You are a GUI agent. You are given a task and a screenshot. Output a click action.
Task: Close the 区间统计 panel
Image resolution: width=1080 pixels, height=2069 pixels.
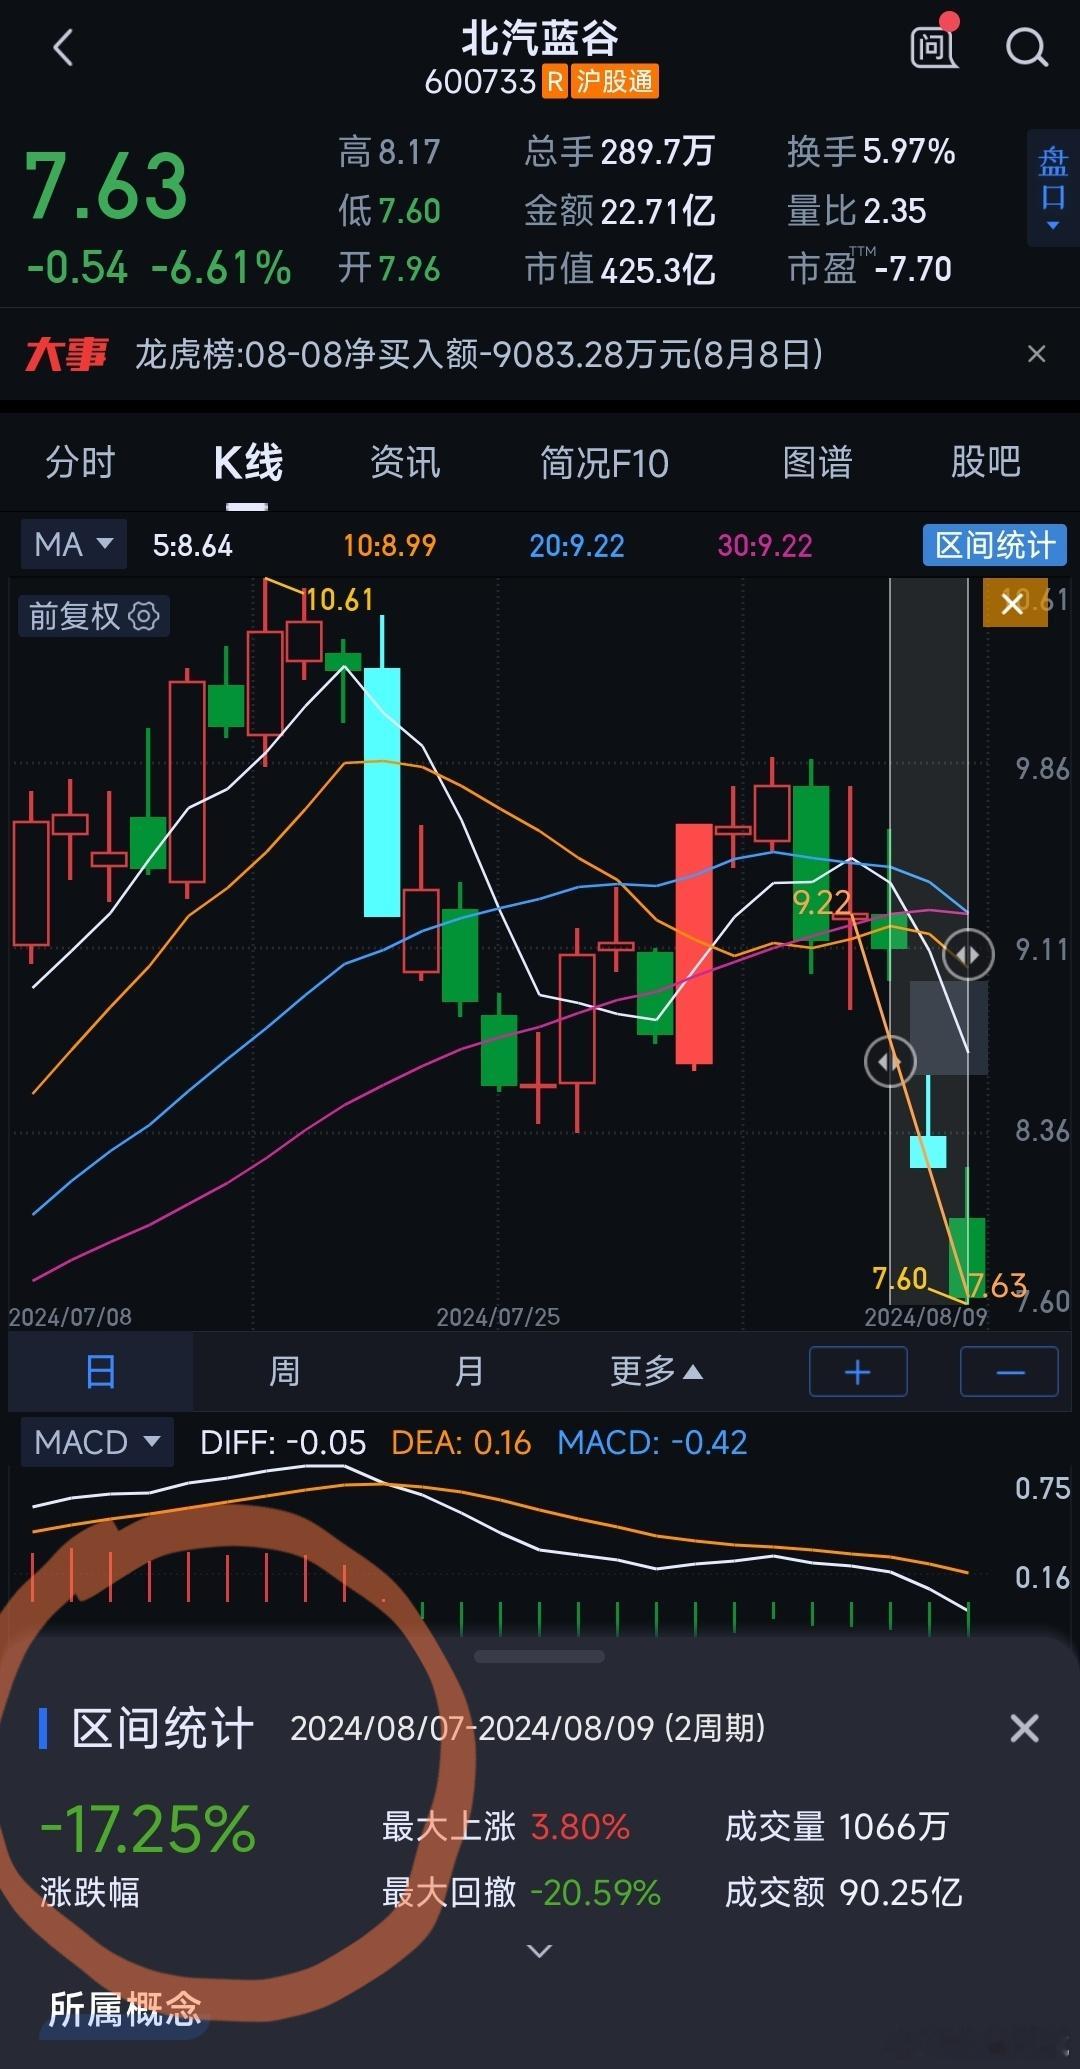pyautogui.click(x=1024, y=1728)
